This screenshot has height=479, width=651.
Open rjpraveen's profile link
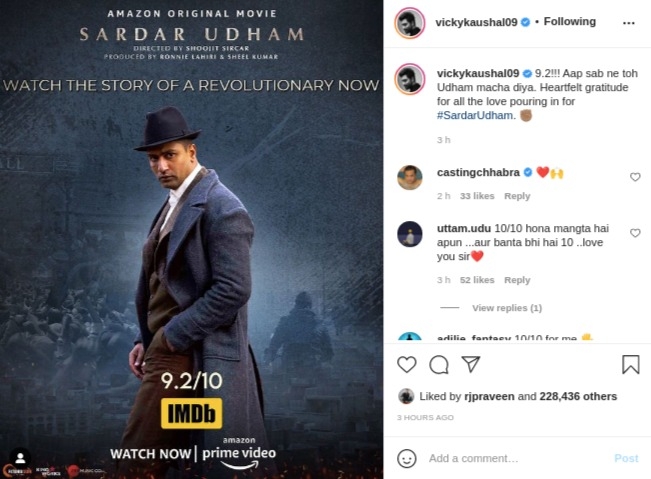pyautogui.click(x=489, y=396)
